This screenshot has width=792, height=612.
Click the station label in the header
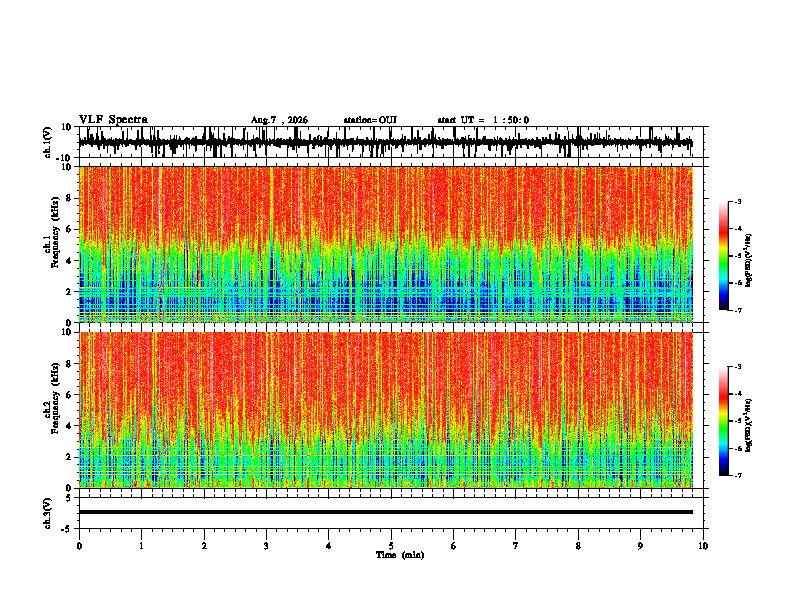tap(370, 120)
